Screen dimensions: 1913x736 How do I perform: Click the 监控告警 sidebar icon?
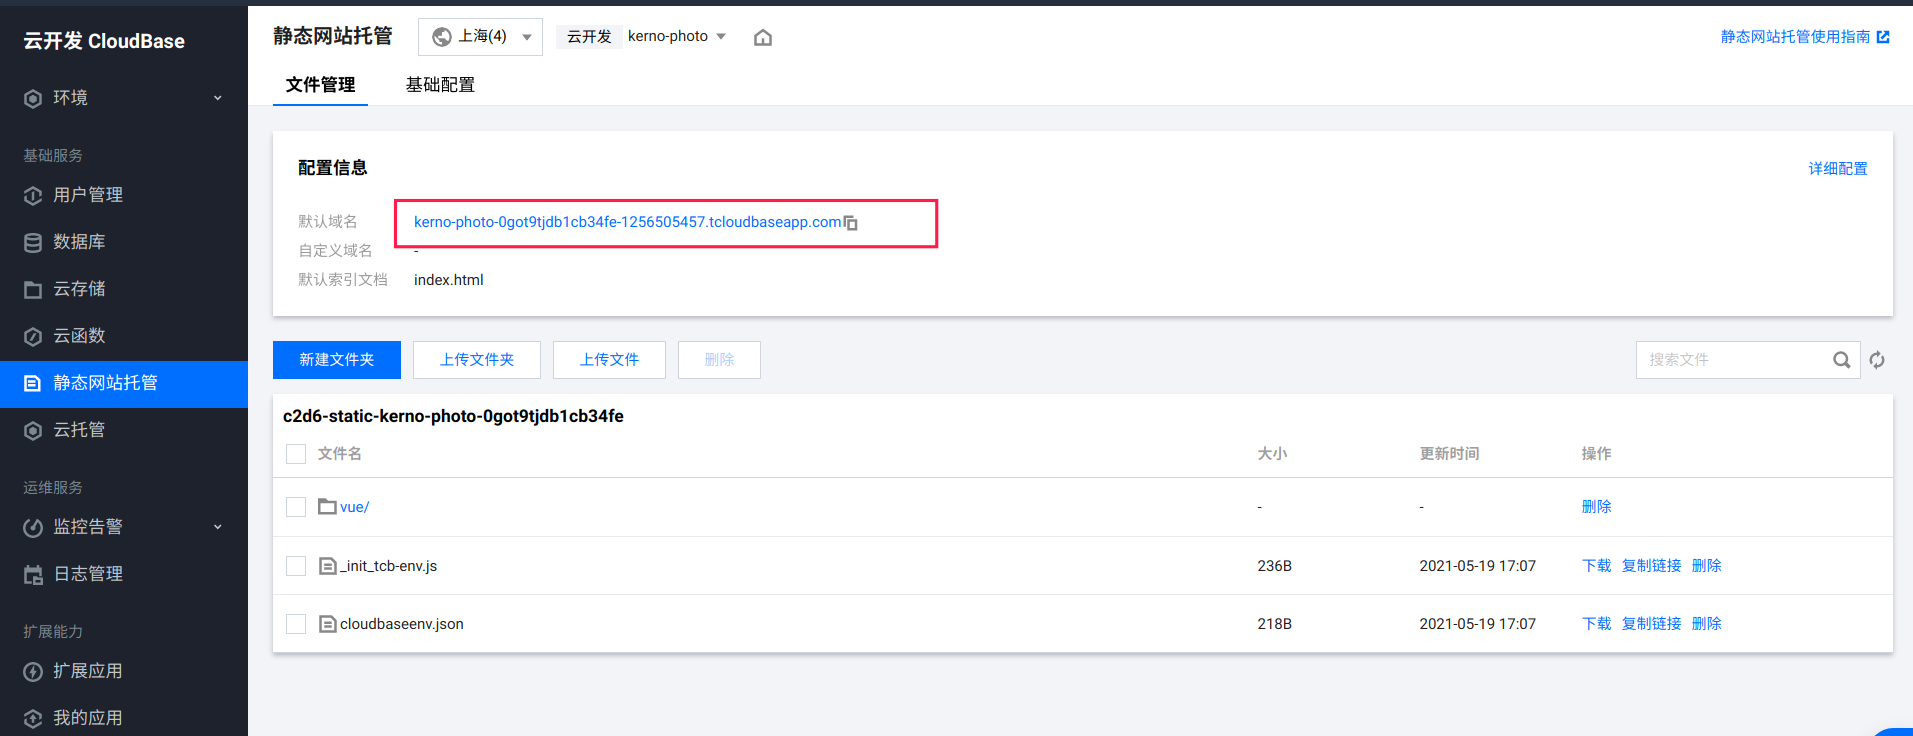33,527
